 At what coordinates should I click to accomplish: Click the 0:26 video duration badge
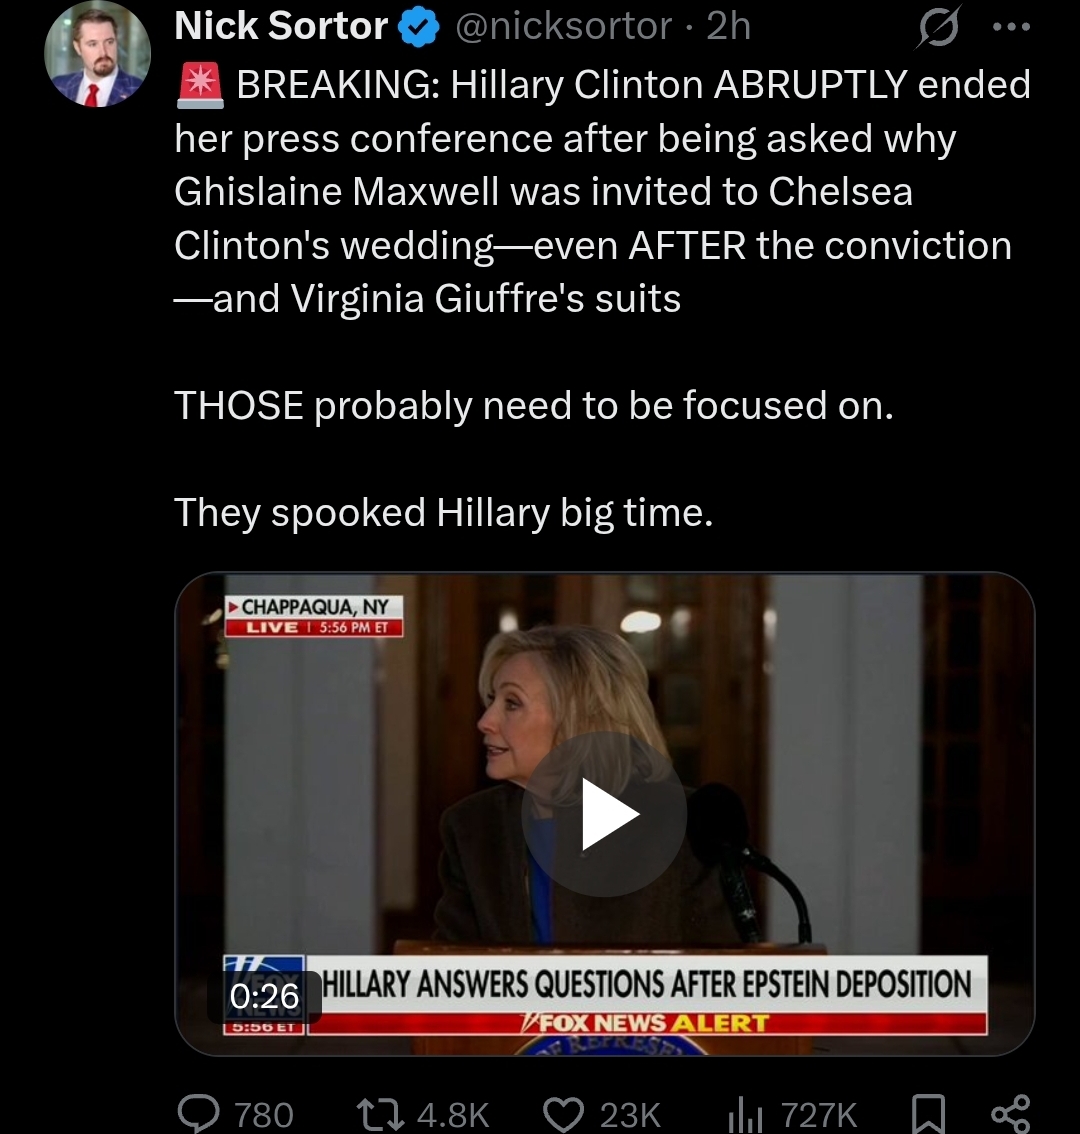tap(265, 996)
